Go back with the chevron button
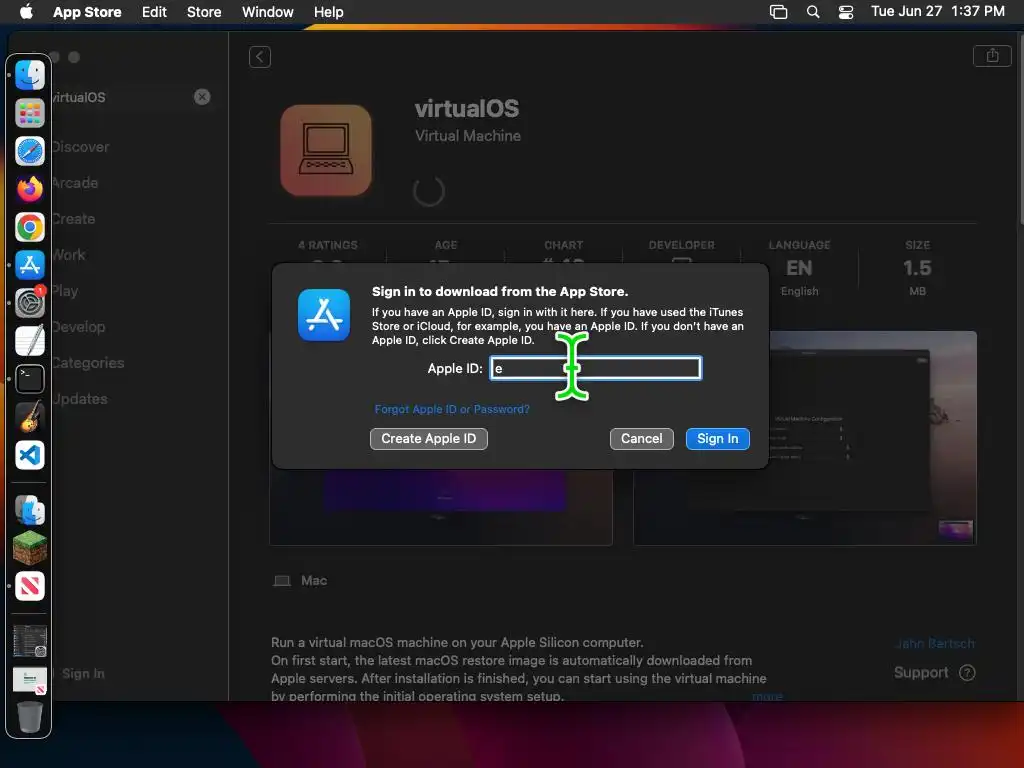This screenshot has height=768, width=1024. click(260, 57)
